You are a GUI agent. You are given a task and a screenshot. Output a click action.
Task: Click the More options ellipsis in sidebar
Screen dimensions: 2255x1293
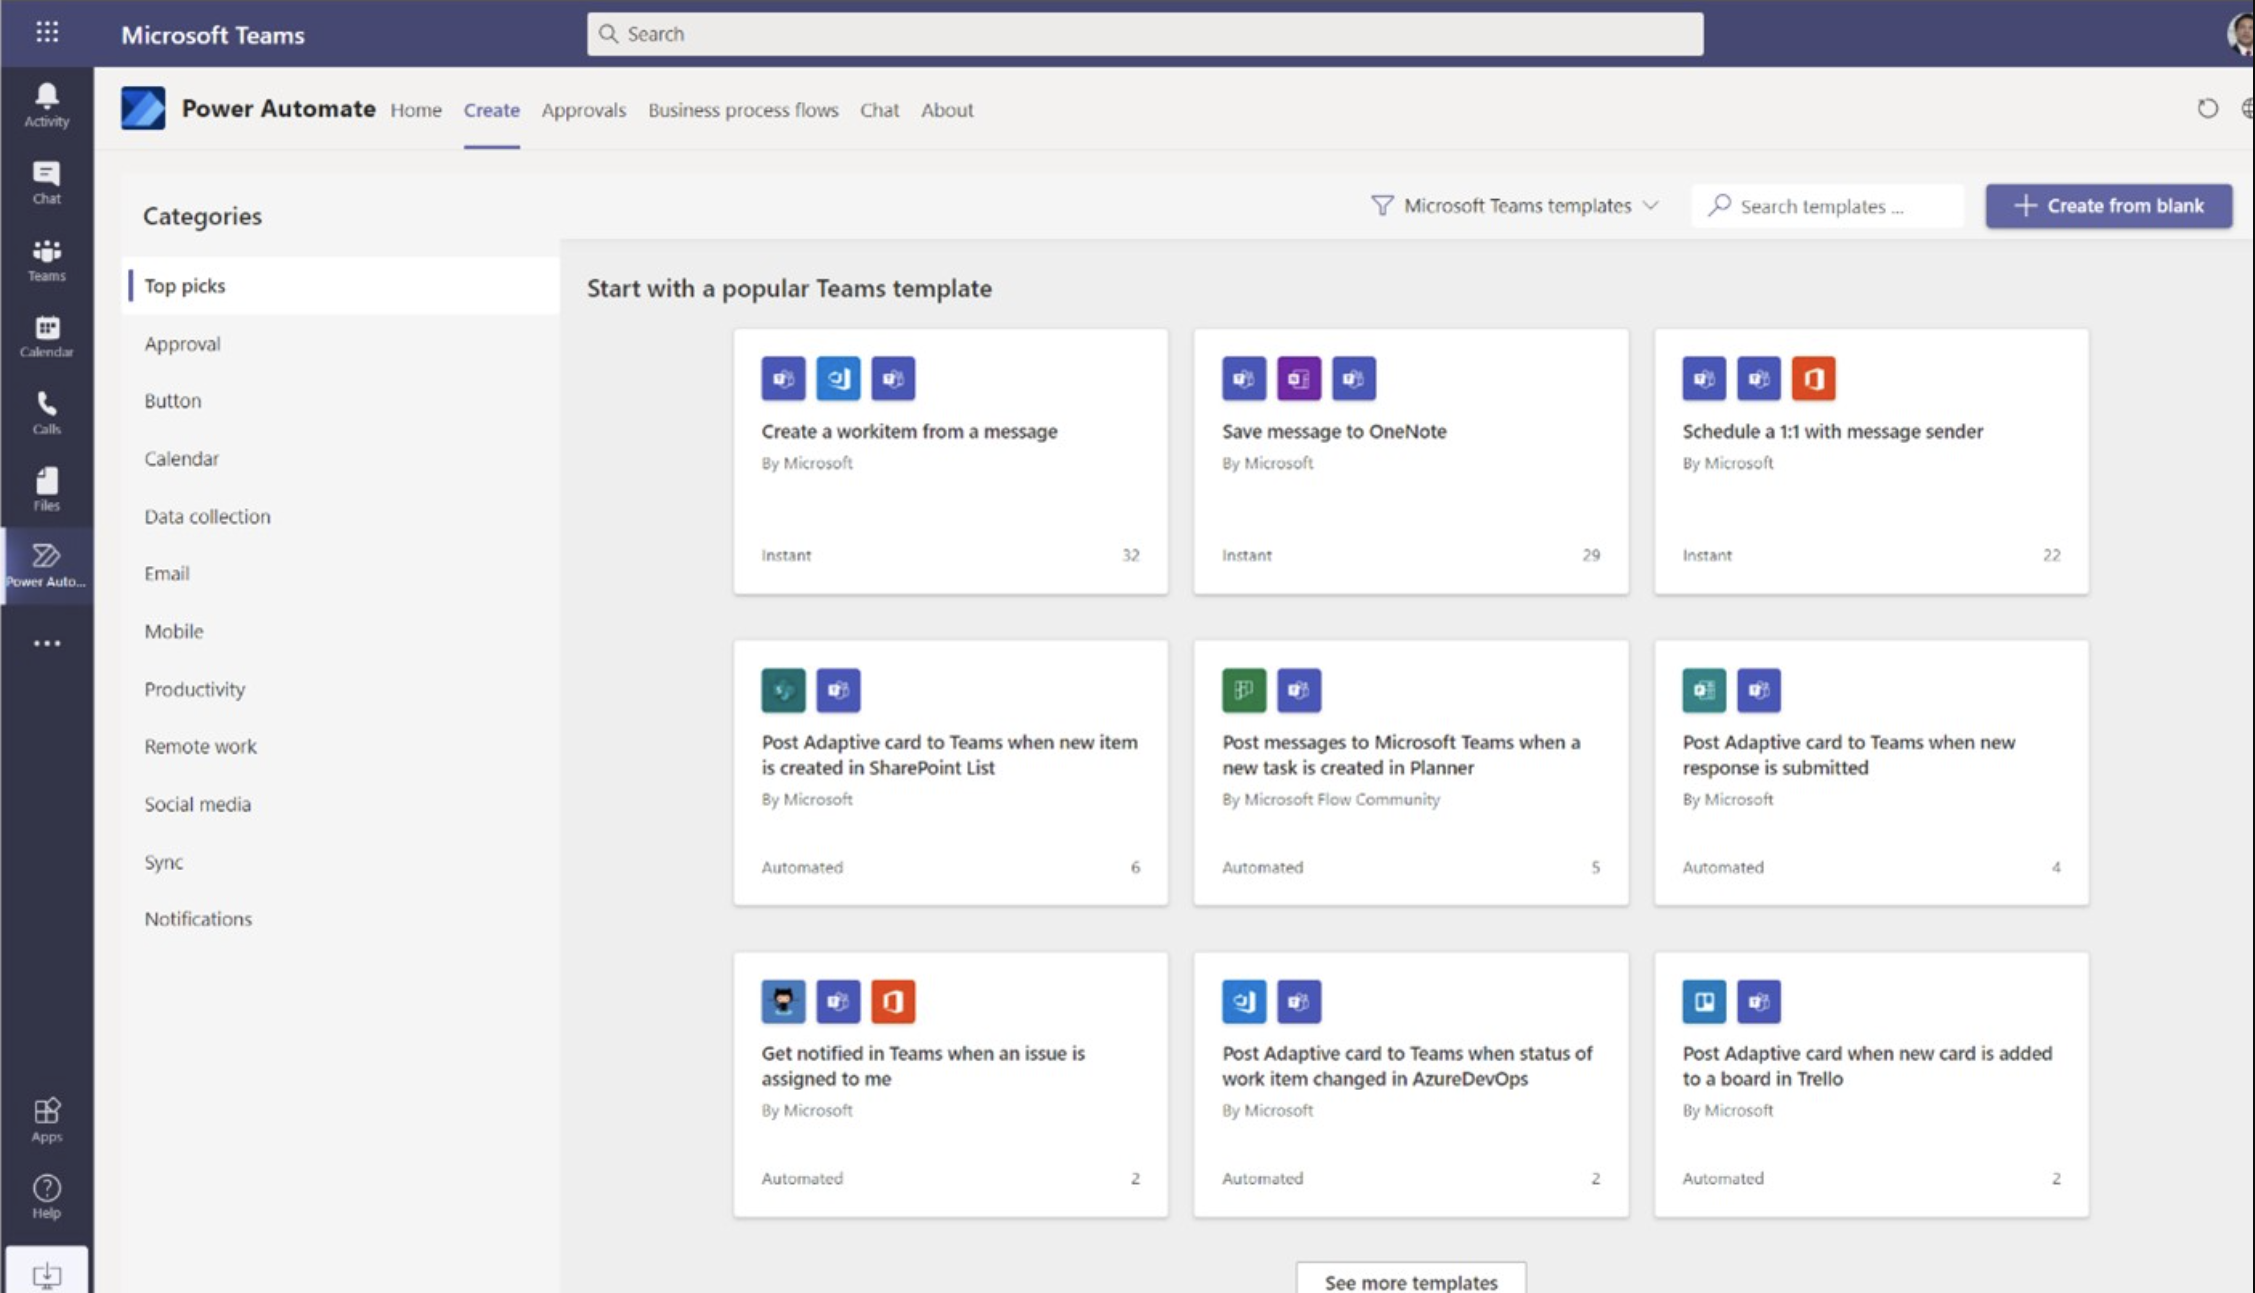click(x=46, y=644)
